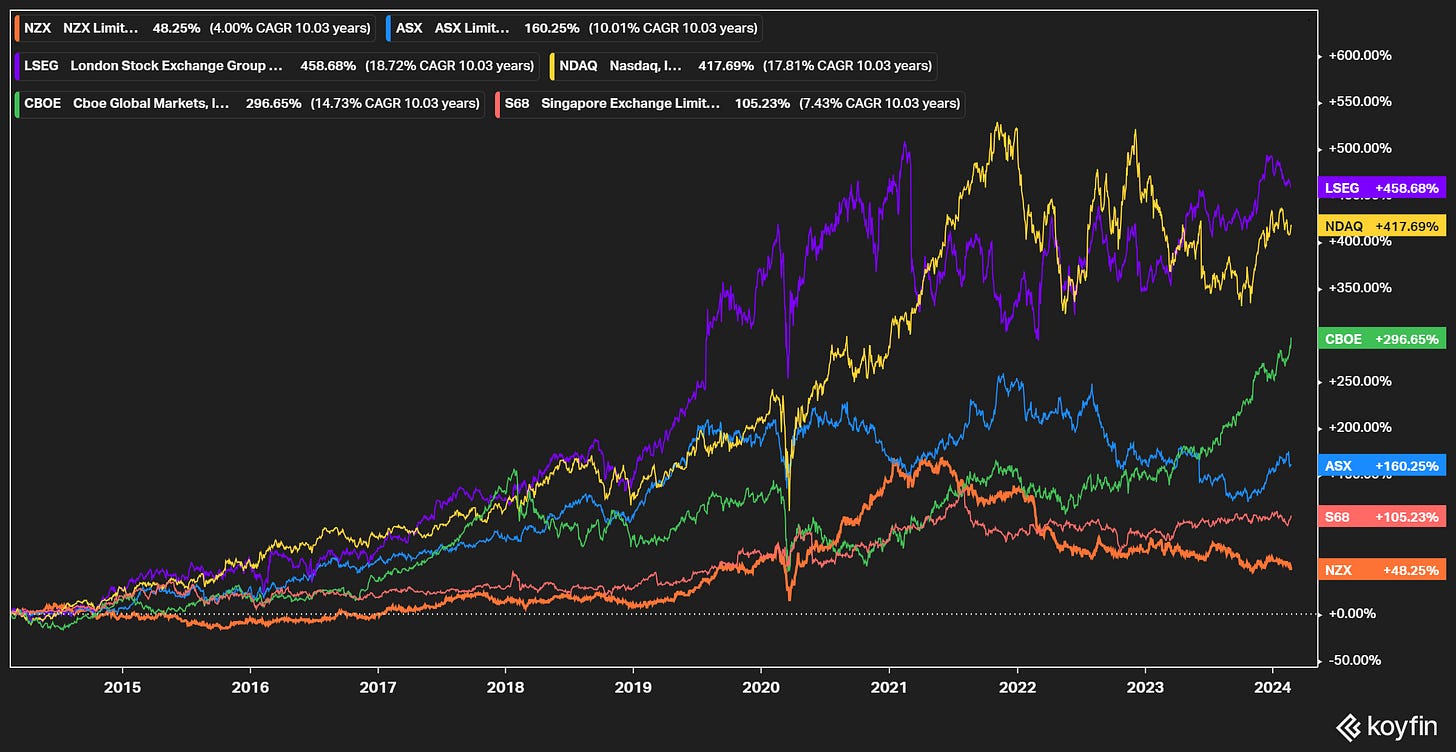The width and height of the screenshot is (1456, 752).
Task: Click the CBOE +296.65% price axis tag
Action: point(1383,339)
